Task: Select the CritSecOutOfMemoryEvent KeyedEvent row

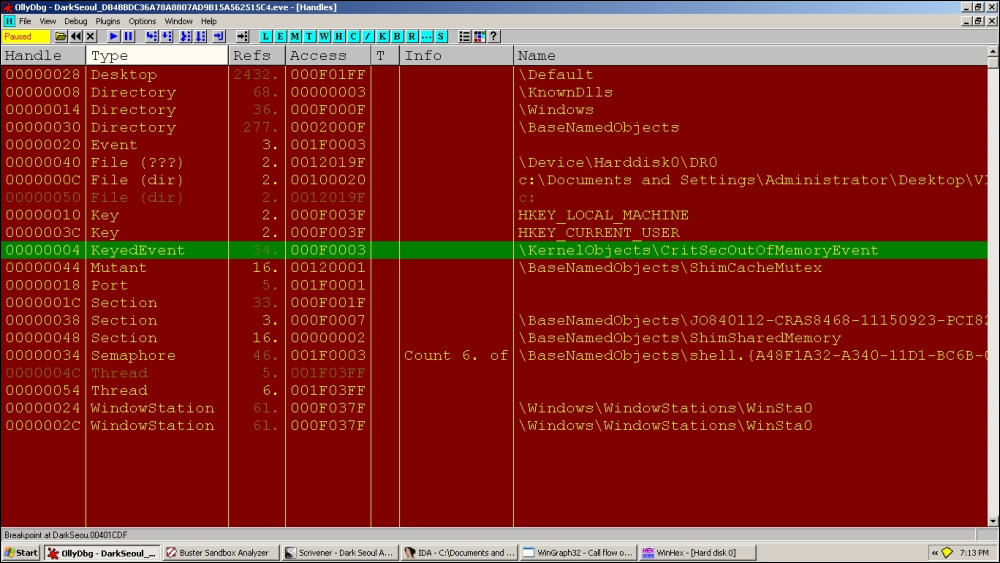Action: pos(494,250)
